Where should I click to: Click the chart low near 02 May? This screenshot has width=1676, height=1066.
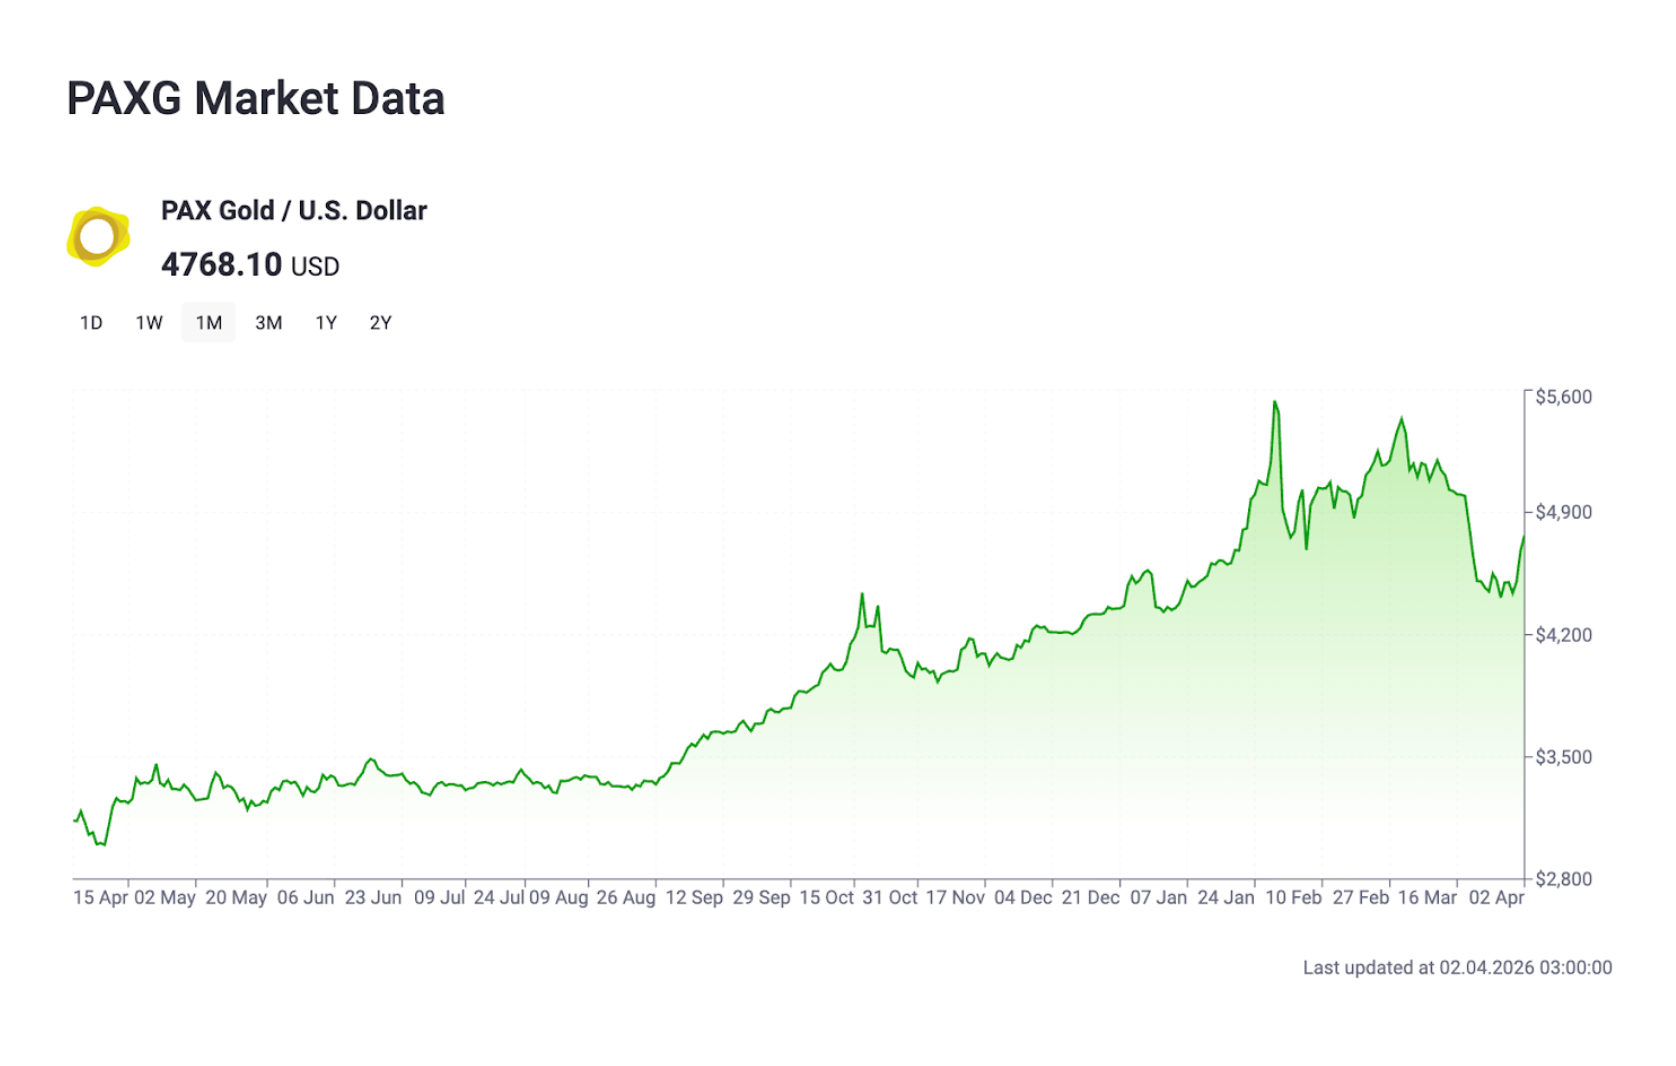[100, 845]
